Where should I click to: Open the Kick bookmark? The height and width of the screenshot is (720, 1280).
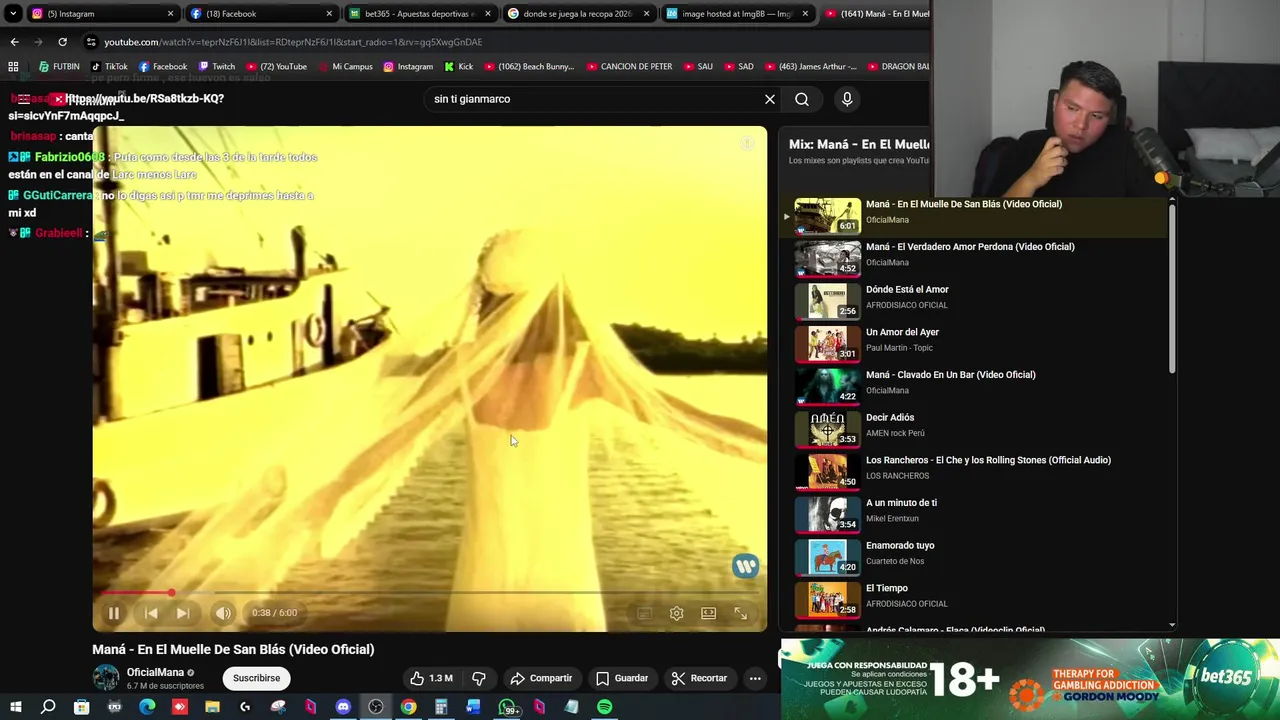458,67
